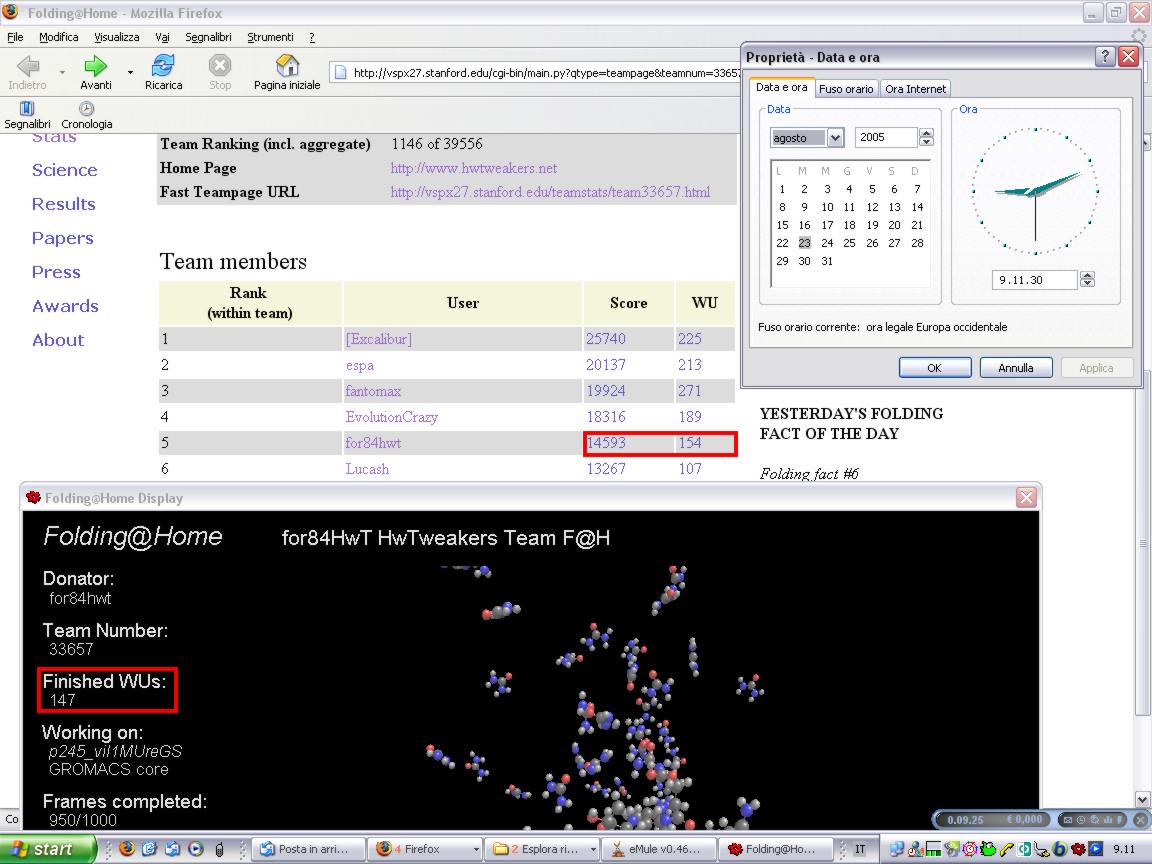Go to Pagina iniziale home icon

click(x=287, y=65)
